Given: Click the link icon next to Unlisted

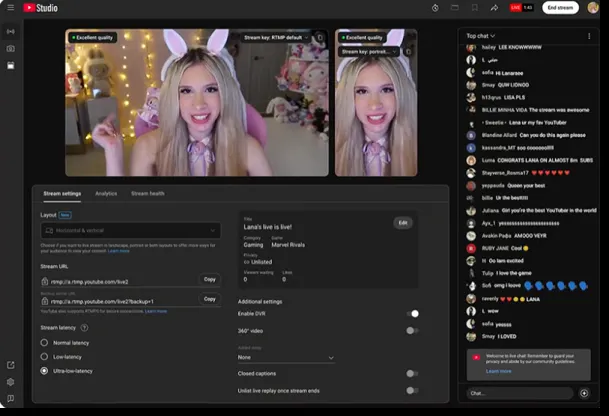Looking at the screenshot, I should coord(246,262).
